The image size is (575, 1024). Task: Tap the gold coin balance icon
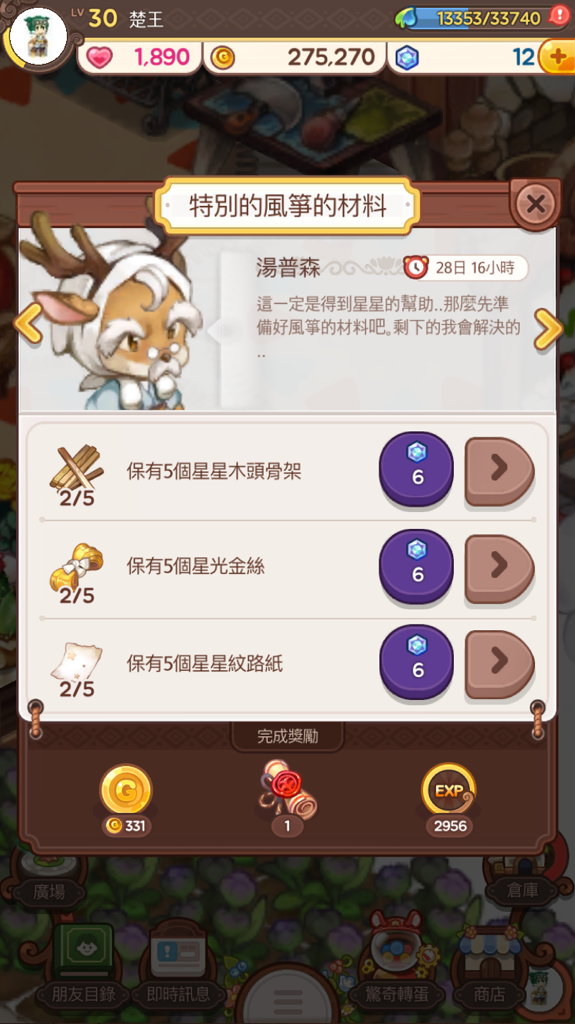tap(223, 58)
